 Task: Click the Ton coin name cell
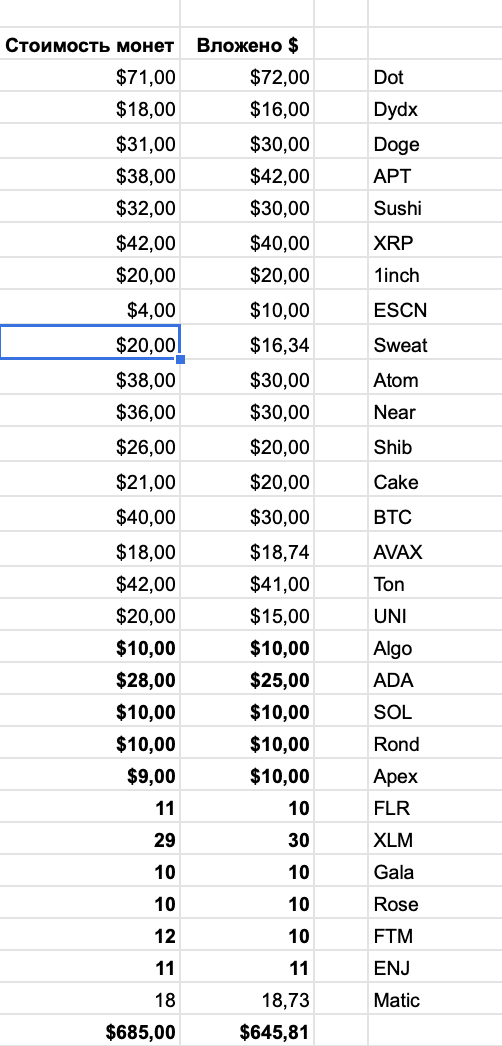pos(435,584)
